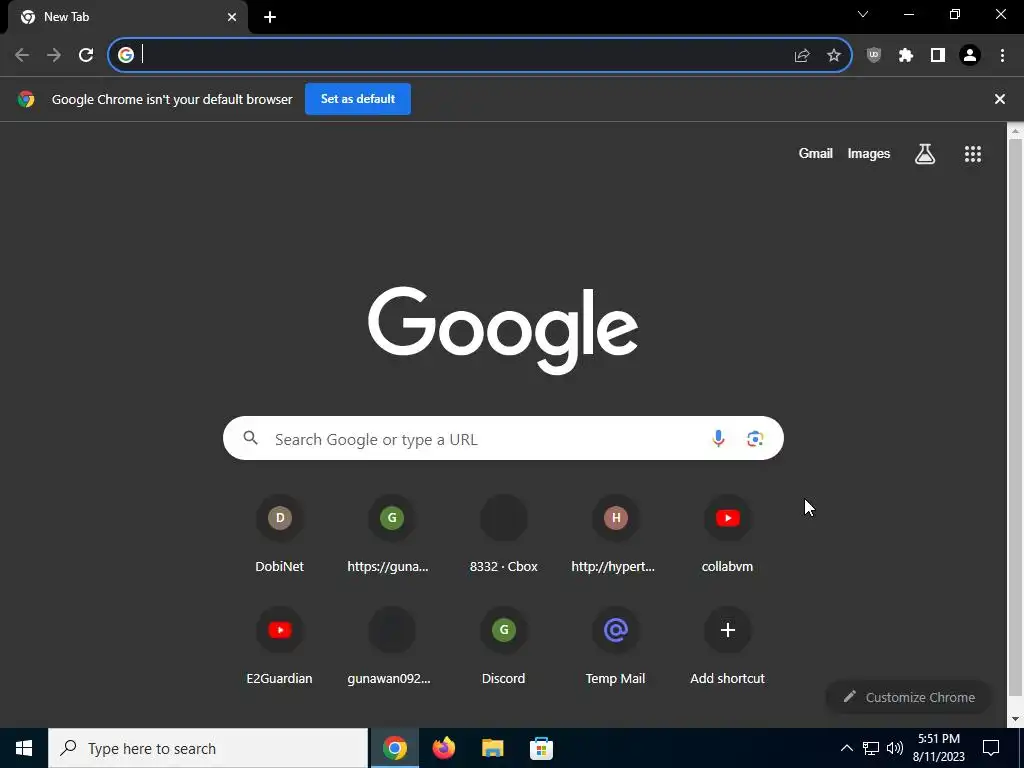Open the uBlock shield extension icon

874,56
